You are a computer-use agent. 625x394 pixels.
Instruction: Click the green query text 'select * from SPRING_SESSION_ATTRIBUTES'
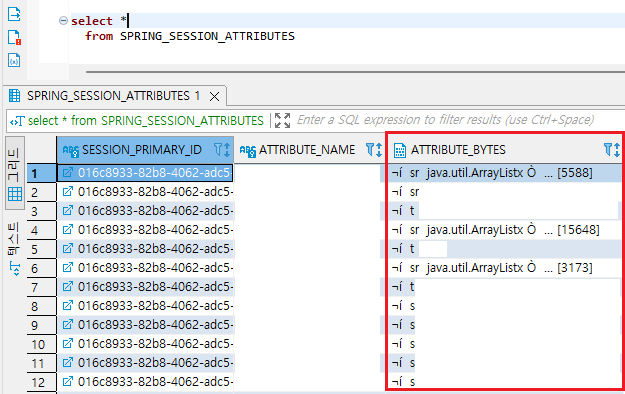145,120
